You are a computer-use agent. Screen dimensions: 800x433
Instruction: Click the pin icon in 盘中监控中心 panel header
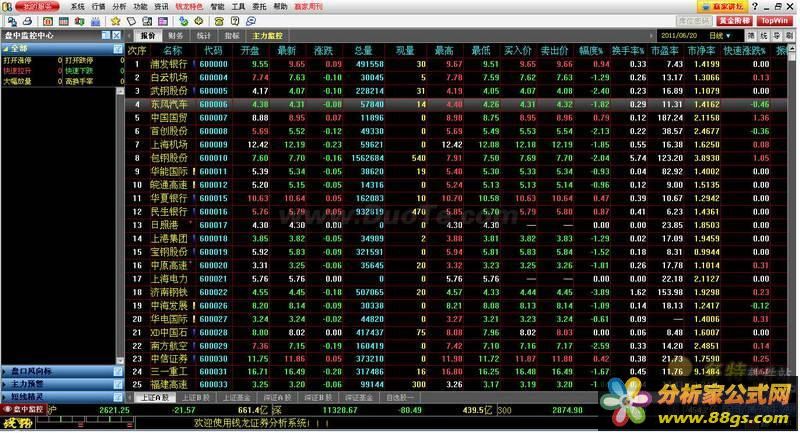click(x=106, y=35)
